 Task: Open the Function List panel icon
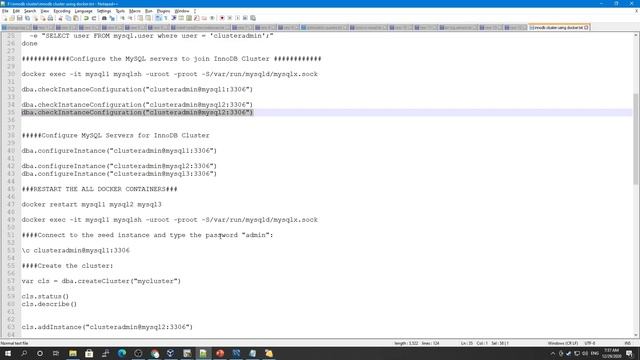pyautogui.click(x=197, y=18)
